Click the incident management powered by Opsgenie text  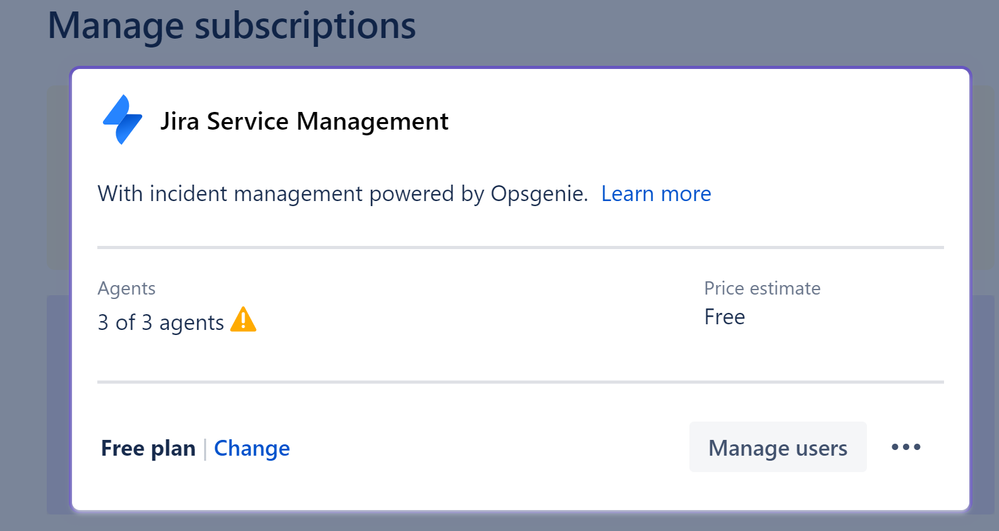point(342,194)
